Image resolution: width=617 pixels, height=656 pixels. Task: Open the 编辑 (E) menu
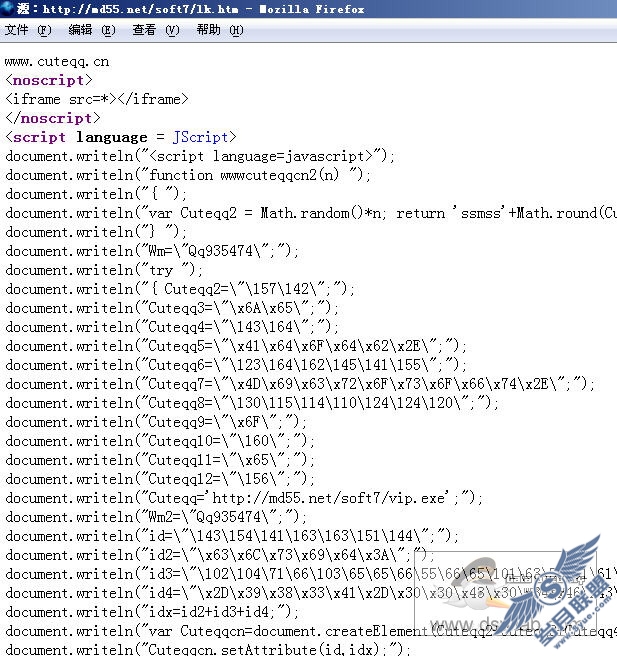tap(92, 30)
